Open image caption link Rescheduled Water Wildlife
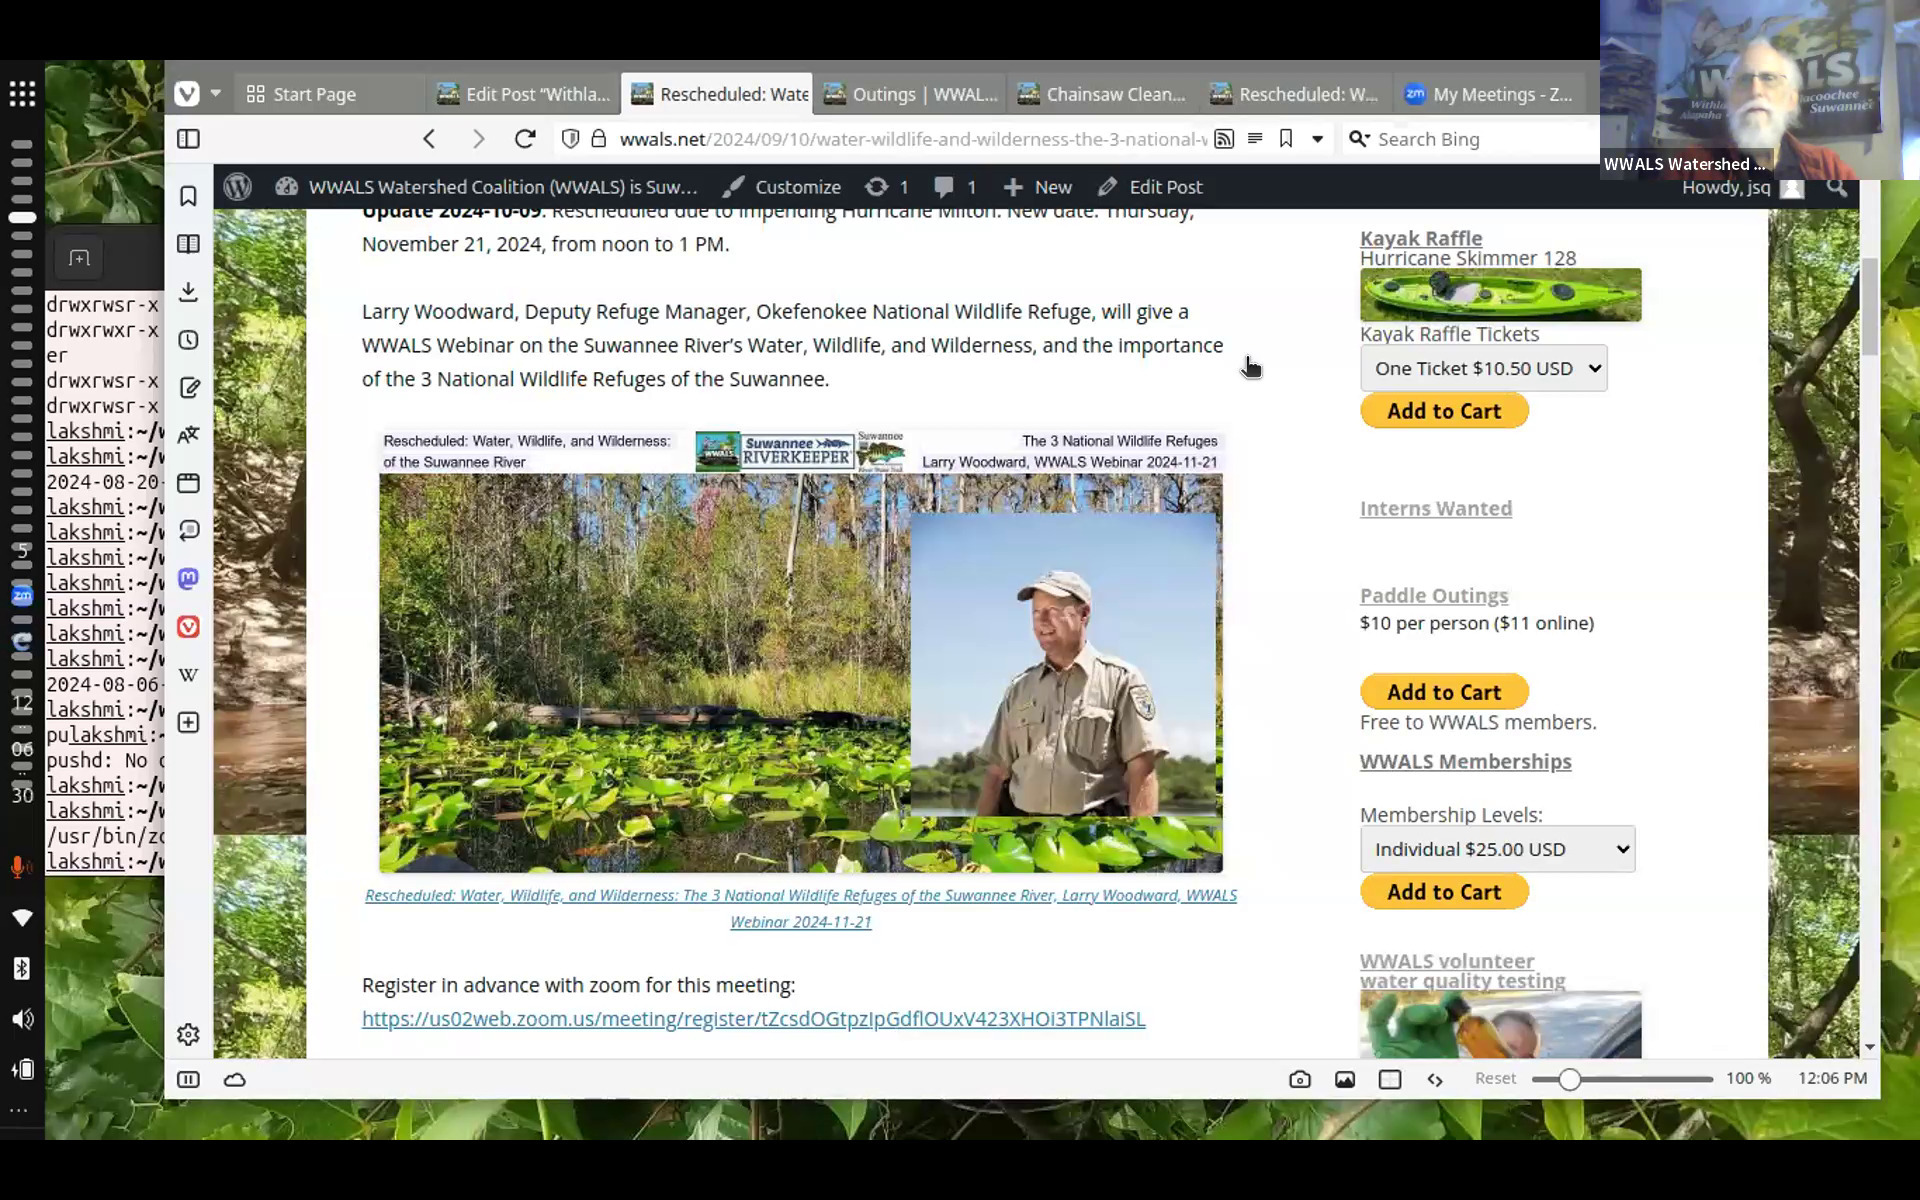Viewport: 1920px width, 1200px height. [800, 908]
